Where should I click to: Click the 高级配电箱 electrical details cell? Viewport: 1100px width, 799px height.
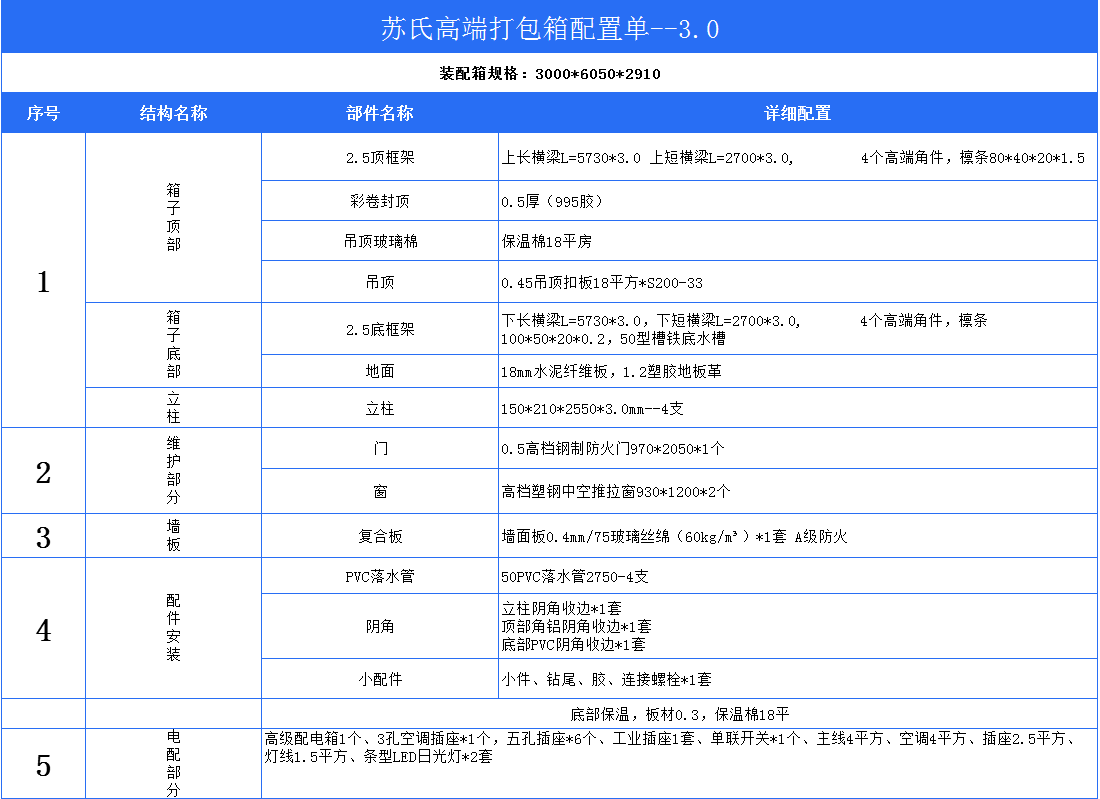click(679, 764)
